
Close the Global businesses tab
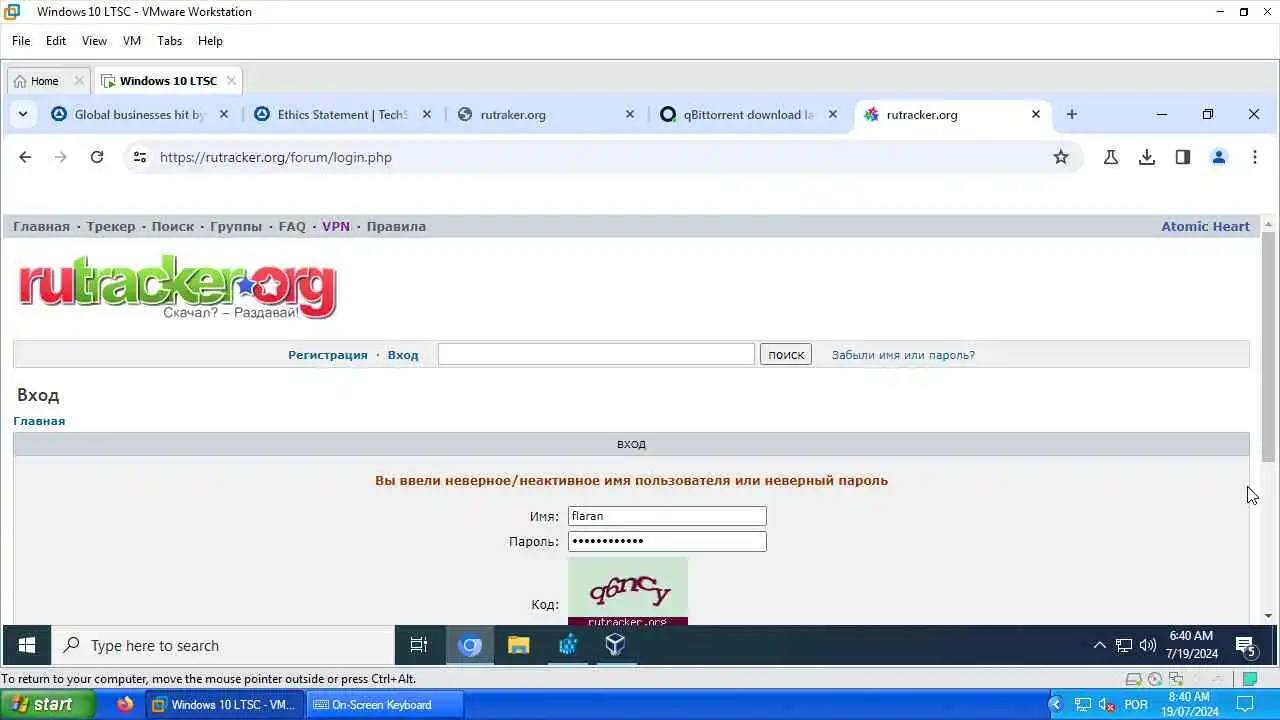pos(224,114)
